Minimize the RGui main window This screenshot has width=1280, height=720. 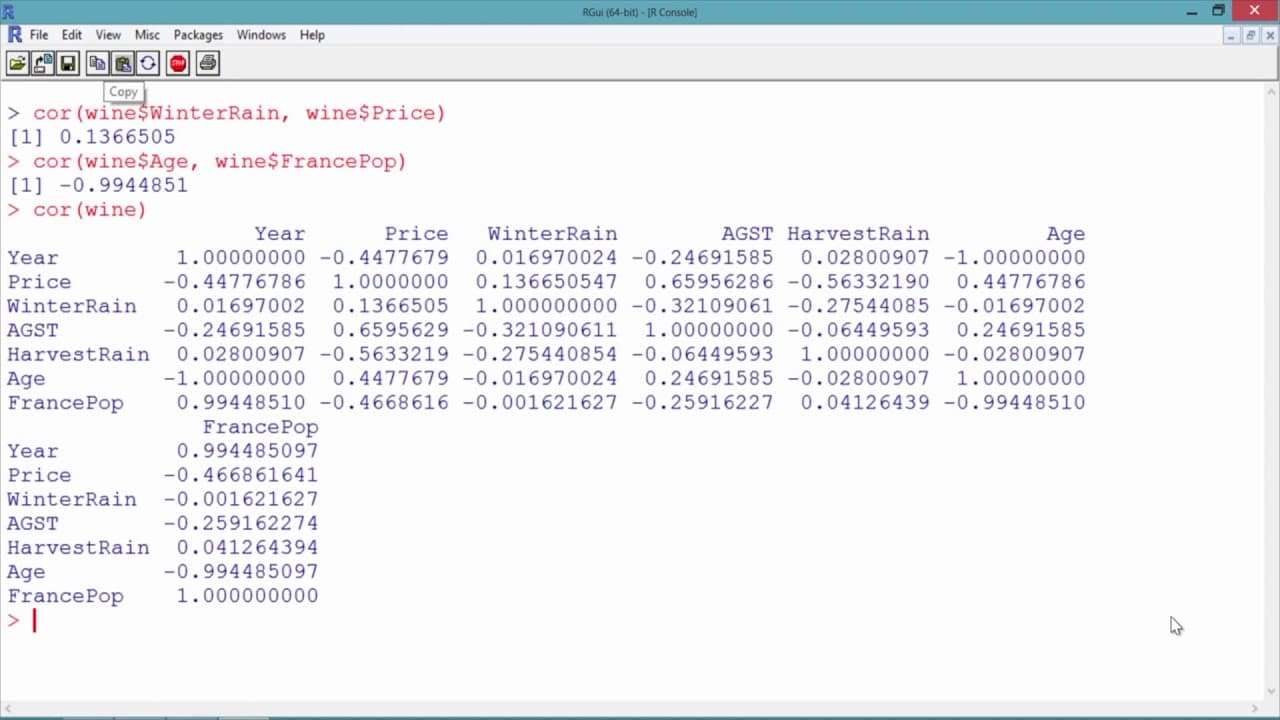(1192, 11)
